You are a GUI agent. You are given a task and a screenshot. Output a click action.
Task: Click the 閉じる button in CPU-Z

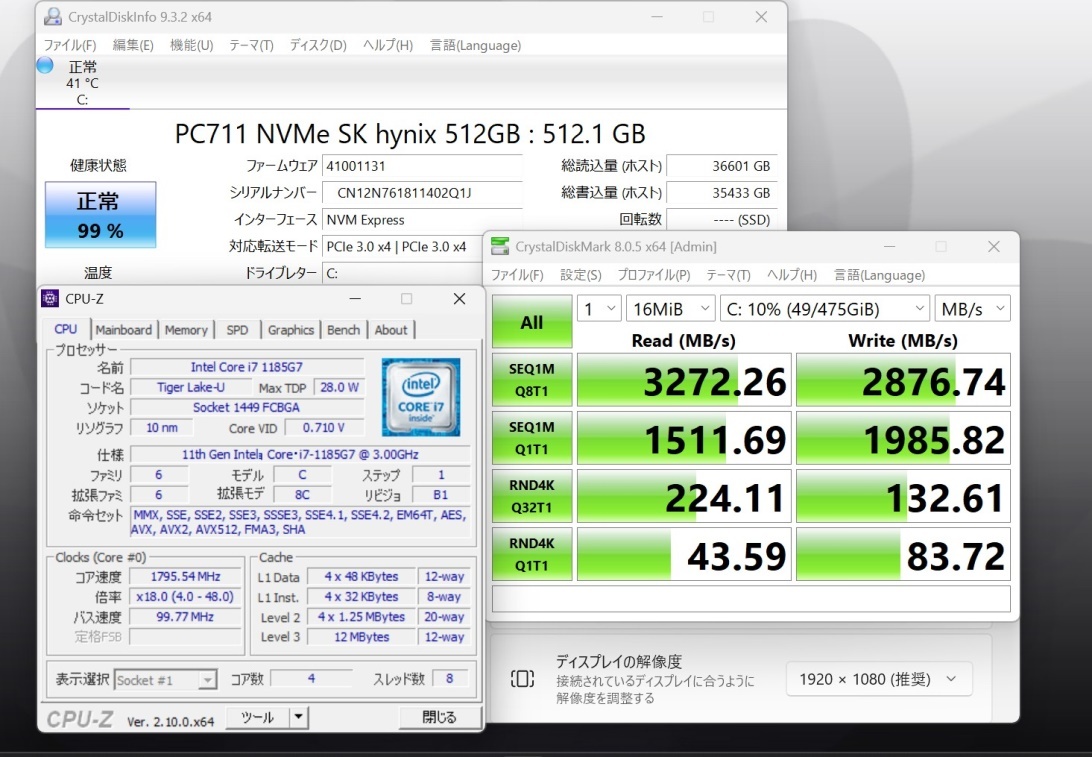[x=439, y=717]
